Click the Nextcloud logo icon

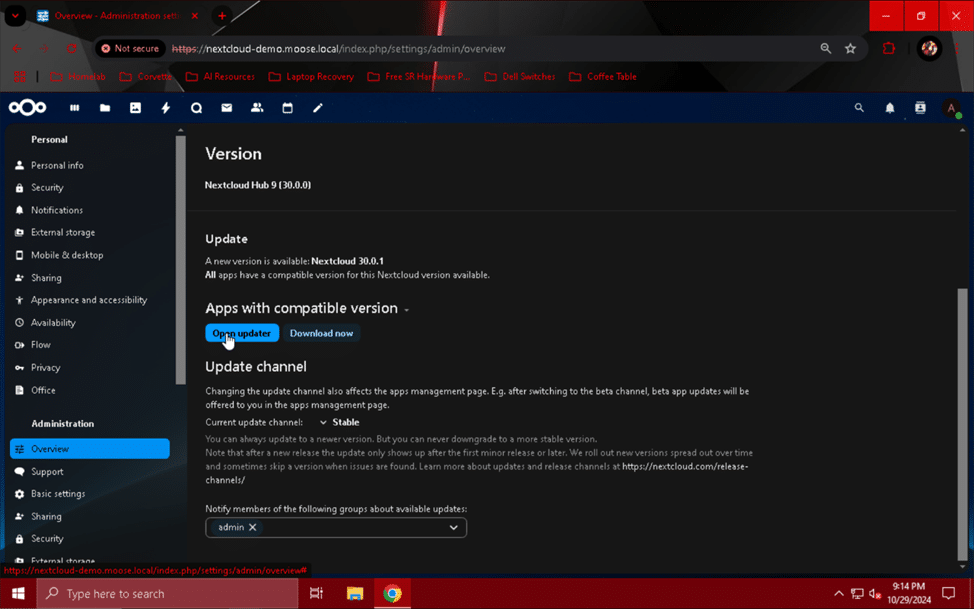(27, 108)
